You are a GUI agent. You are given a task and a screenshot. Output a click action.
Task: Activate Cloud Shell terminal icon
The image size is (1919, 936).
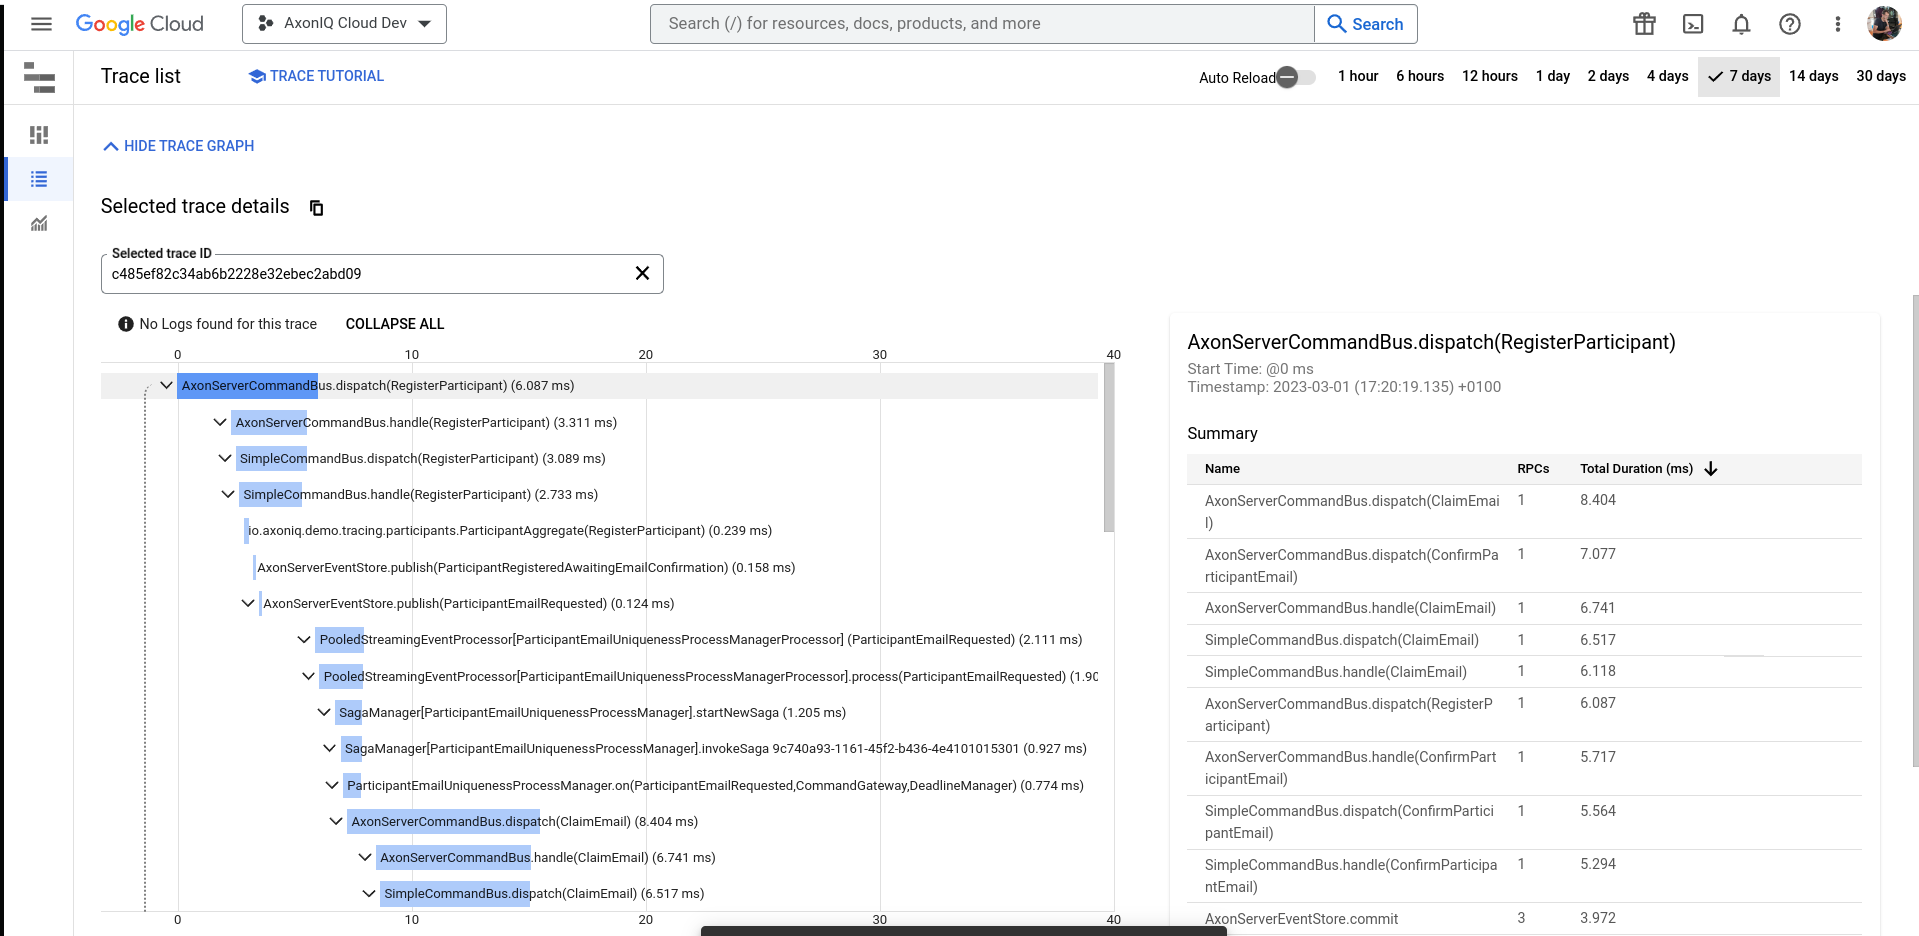coord(1693,24)
